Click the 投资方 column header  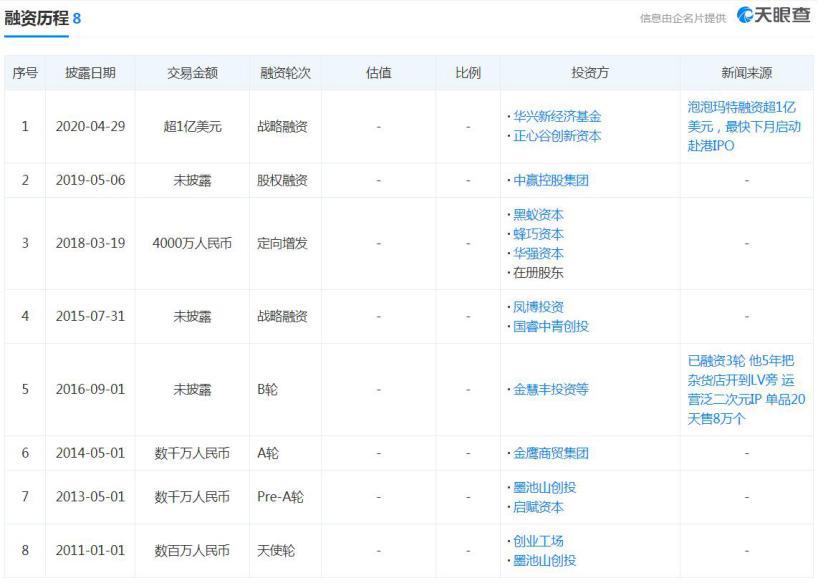[x=590, y=73]
